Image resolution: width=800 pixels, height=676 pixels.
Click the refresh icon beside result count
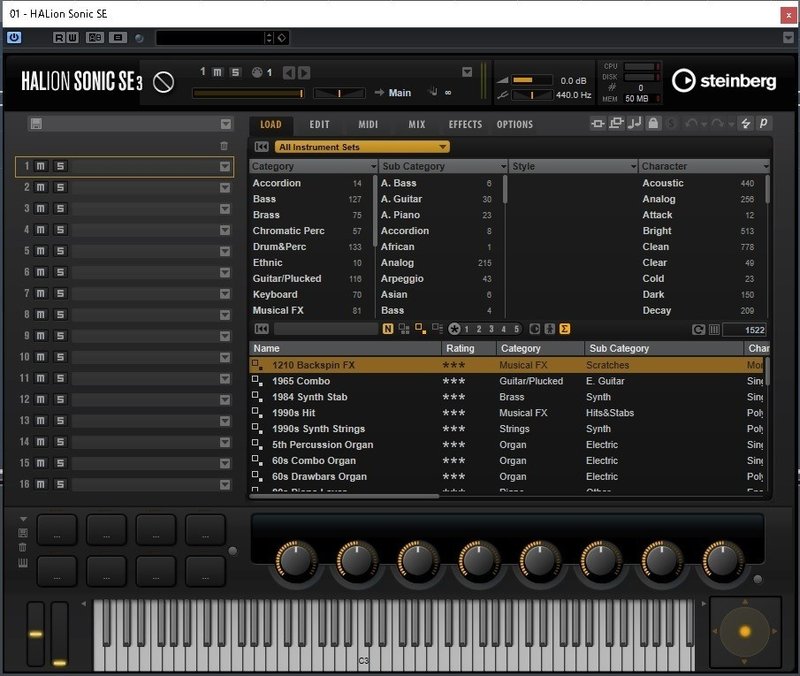tap(698, 330)
